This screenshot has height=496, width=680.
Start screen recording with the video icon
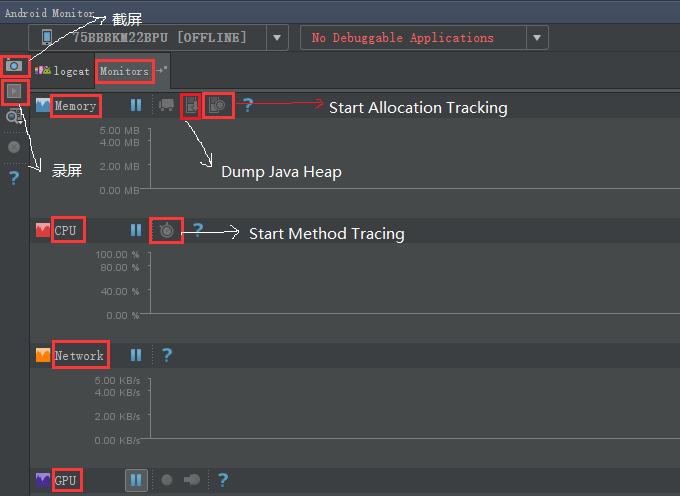pos(14,91)
